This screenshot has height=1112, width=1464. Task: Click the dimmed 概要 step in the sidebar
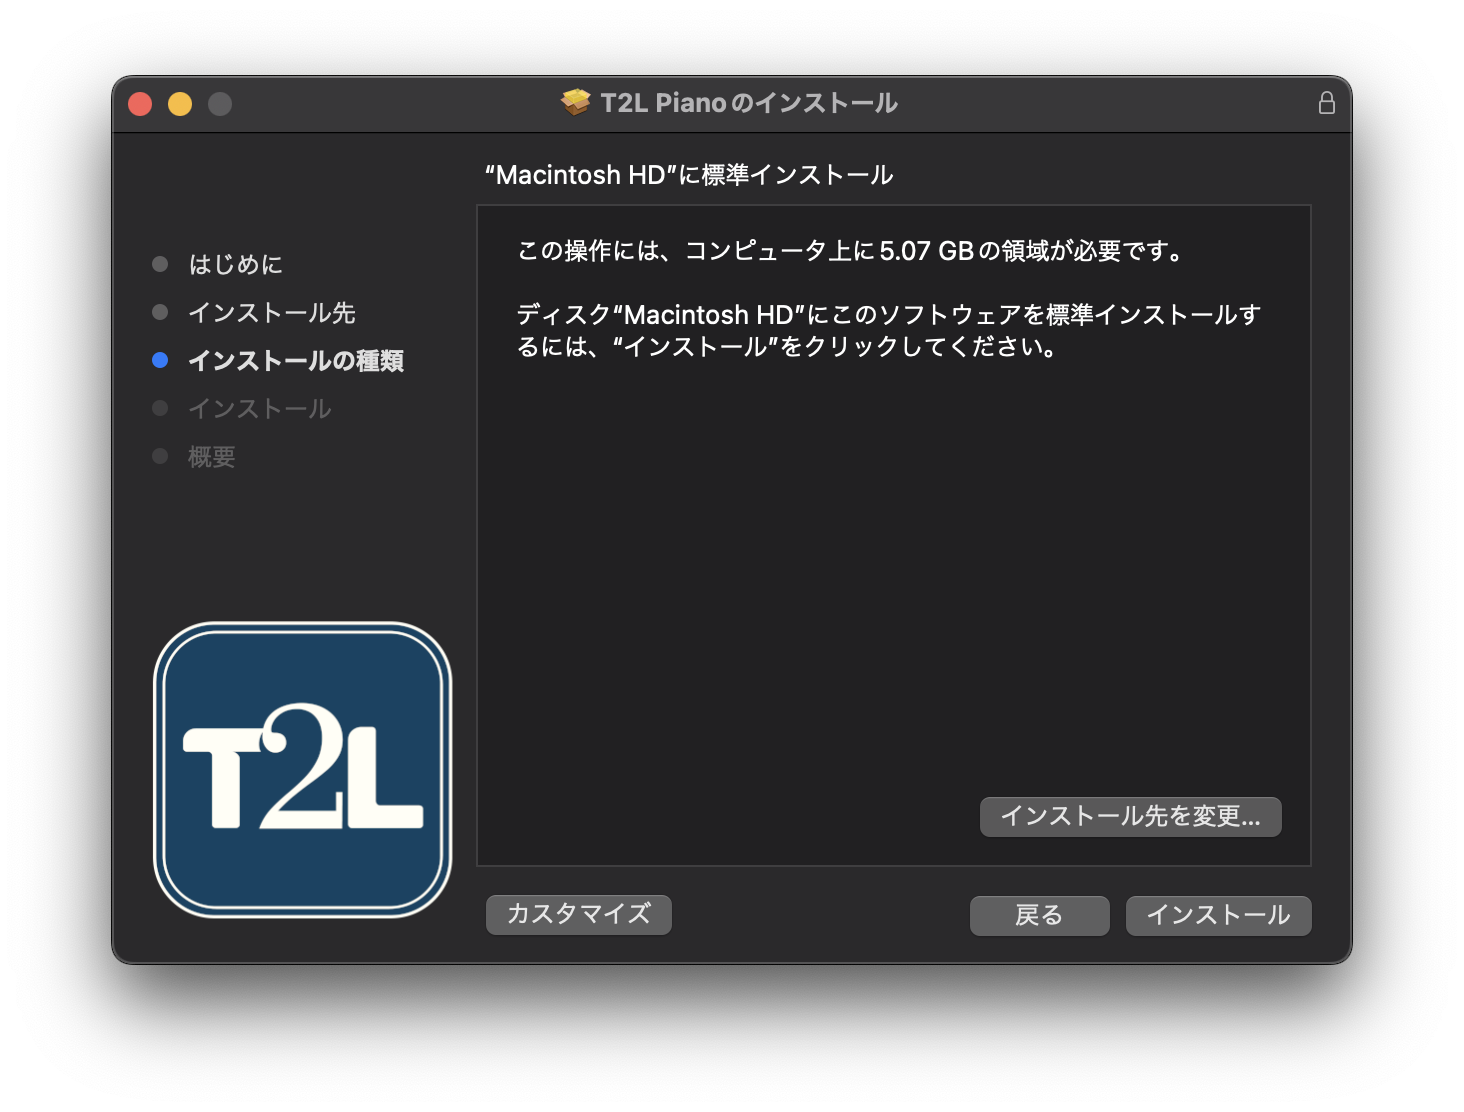click(212, 457)
